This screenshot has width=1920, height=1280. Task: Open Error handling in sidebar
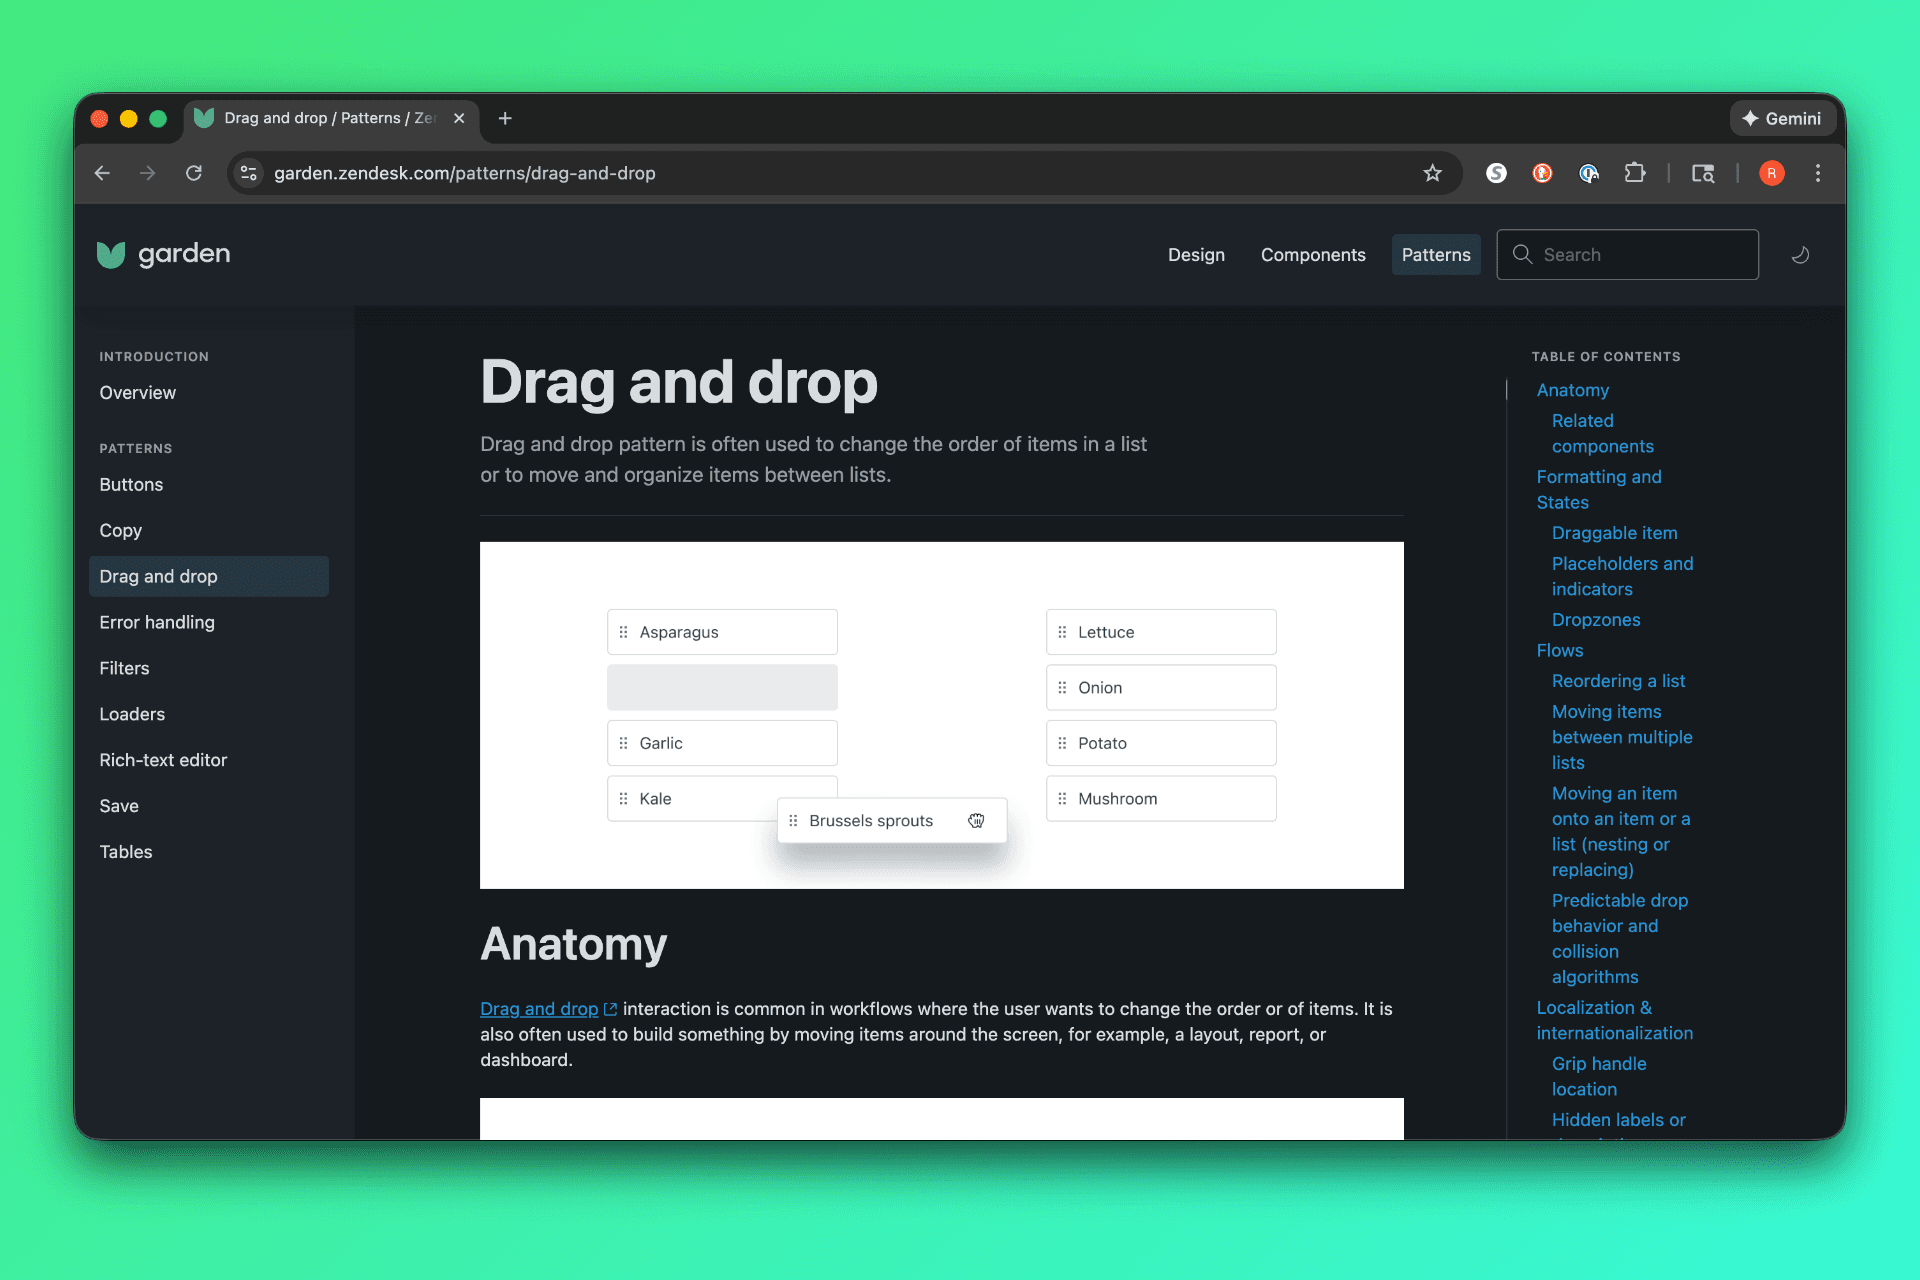tap(157, 622)
